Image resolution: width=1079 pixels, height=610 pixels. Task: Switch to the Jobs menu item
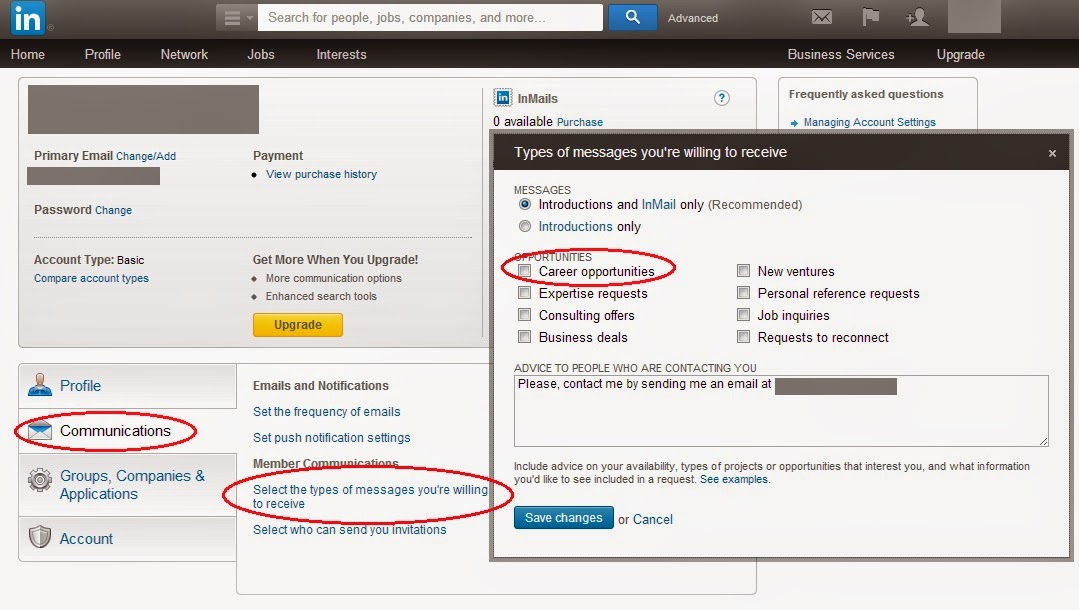260,54
